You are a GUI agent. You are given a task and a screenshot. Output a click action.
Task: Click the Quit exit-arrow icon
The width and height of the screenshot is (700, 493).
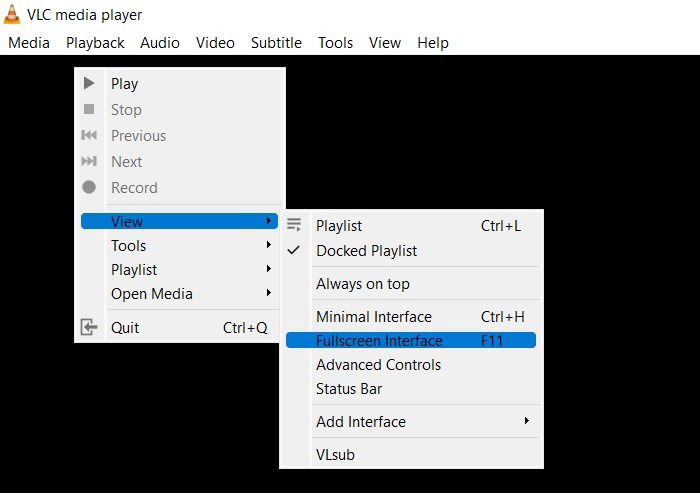[89, 327]
